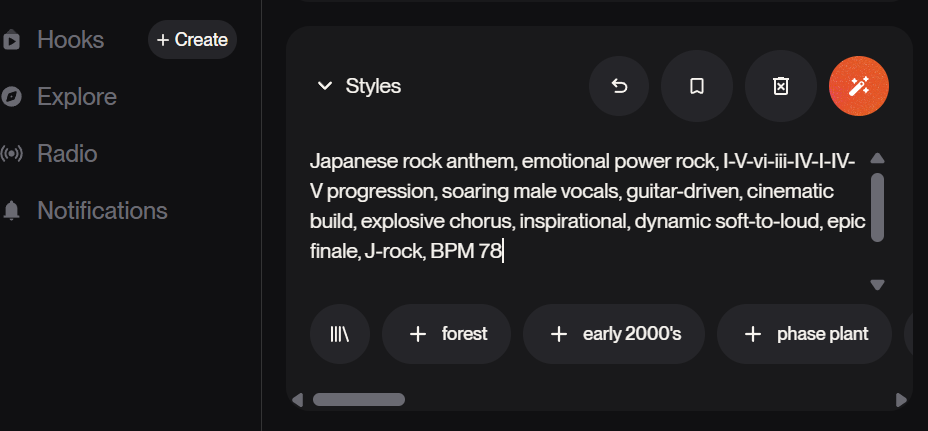Click inside the styles text field
Image resolution: width=928 pixels, height=431 pixels.
pos(585,205)
